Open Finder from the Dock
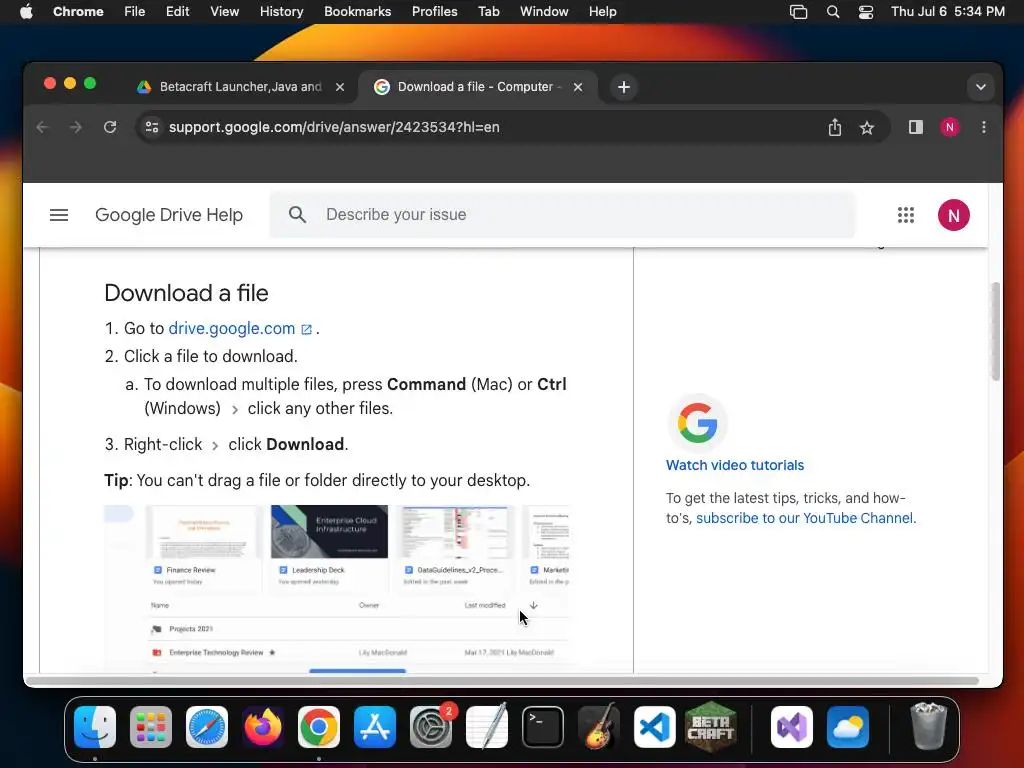Screen dimensions: 1024x768 point(95,727)
